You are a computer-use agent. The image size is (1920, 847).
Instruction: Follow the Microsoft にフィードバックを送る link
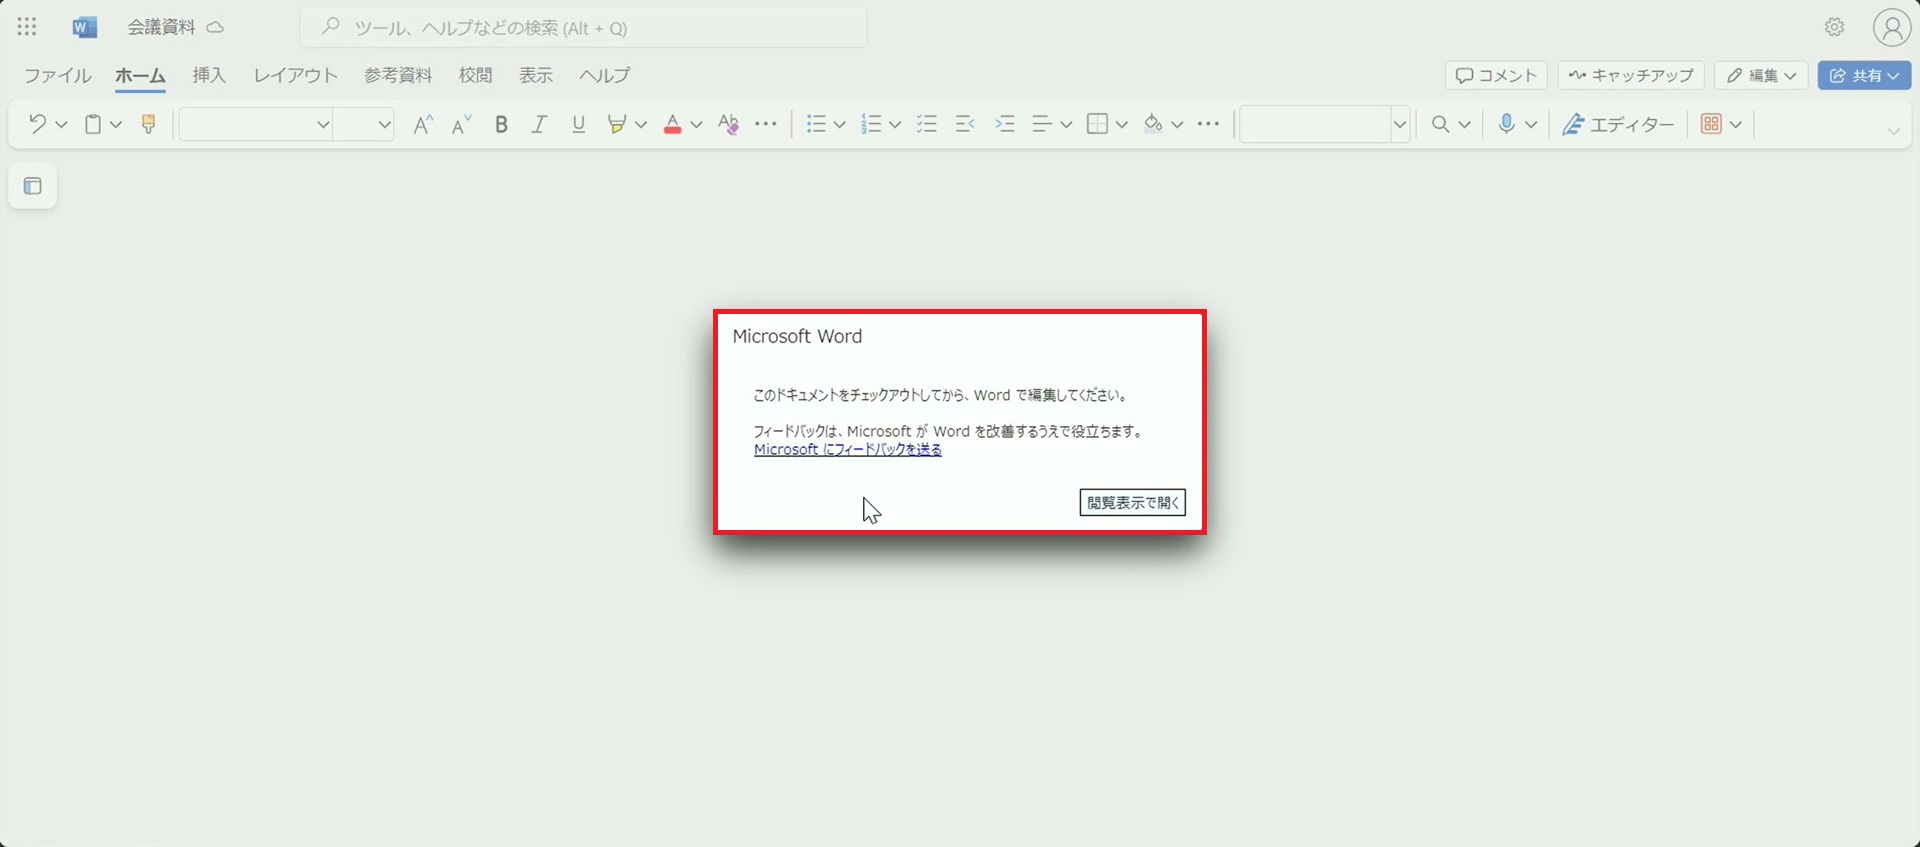[x=847, y=450]
